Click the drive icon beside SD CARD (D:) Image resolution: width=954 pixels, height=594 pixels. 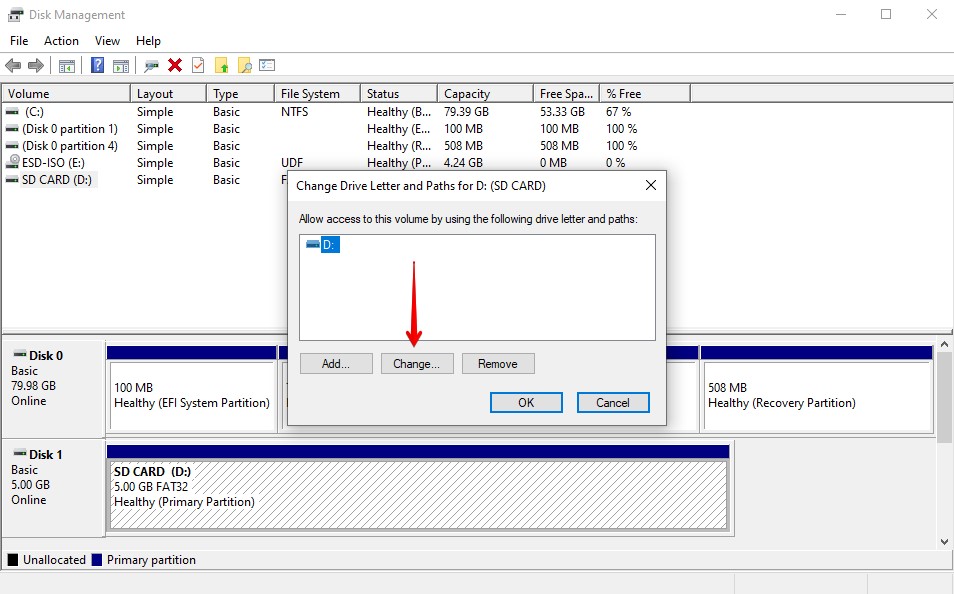[13, 179]
